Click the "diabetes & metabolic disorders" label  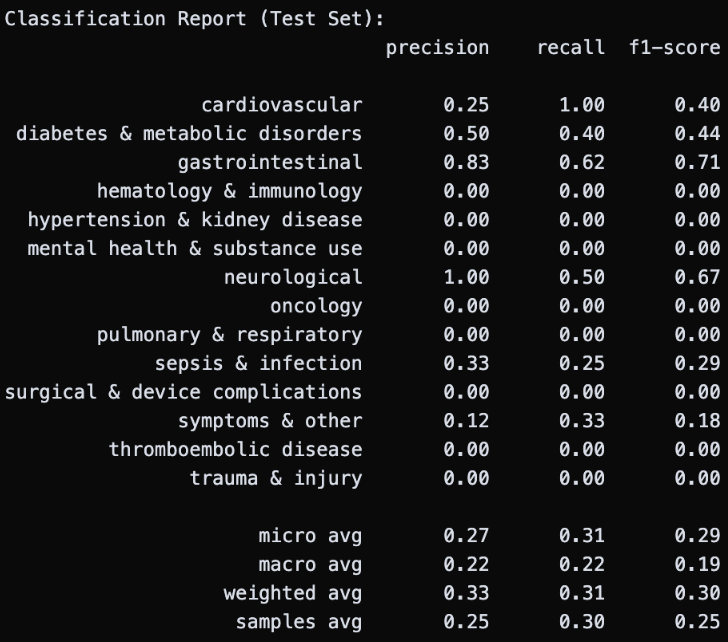189,134
